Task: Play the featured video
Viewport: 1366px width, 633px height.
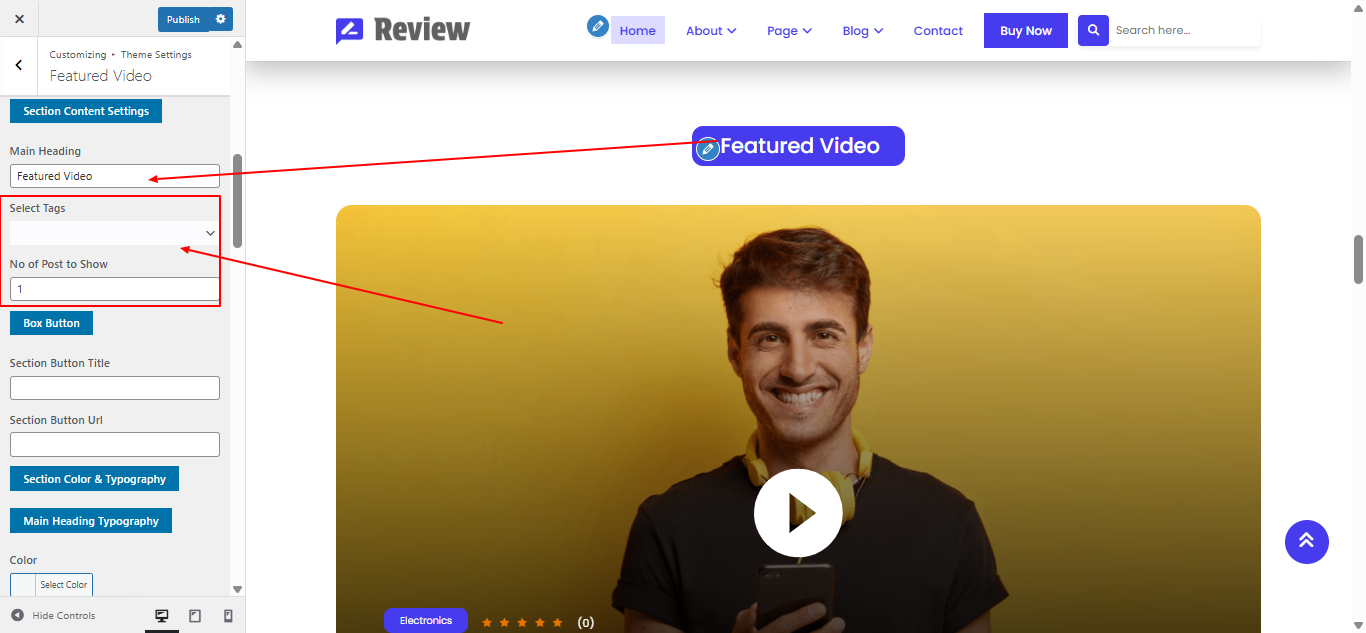Action: (798, 513)
